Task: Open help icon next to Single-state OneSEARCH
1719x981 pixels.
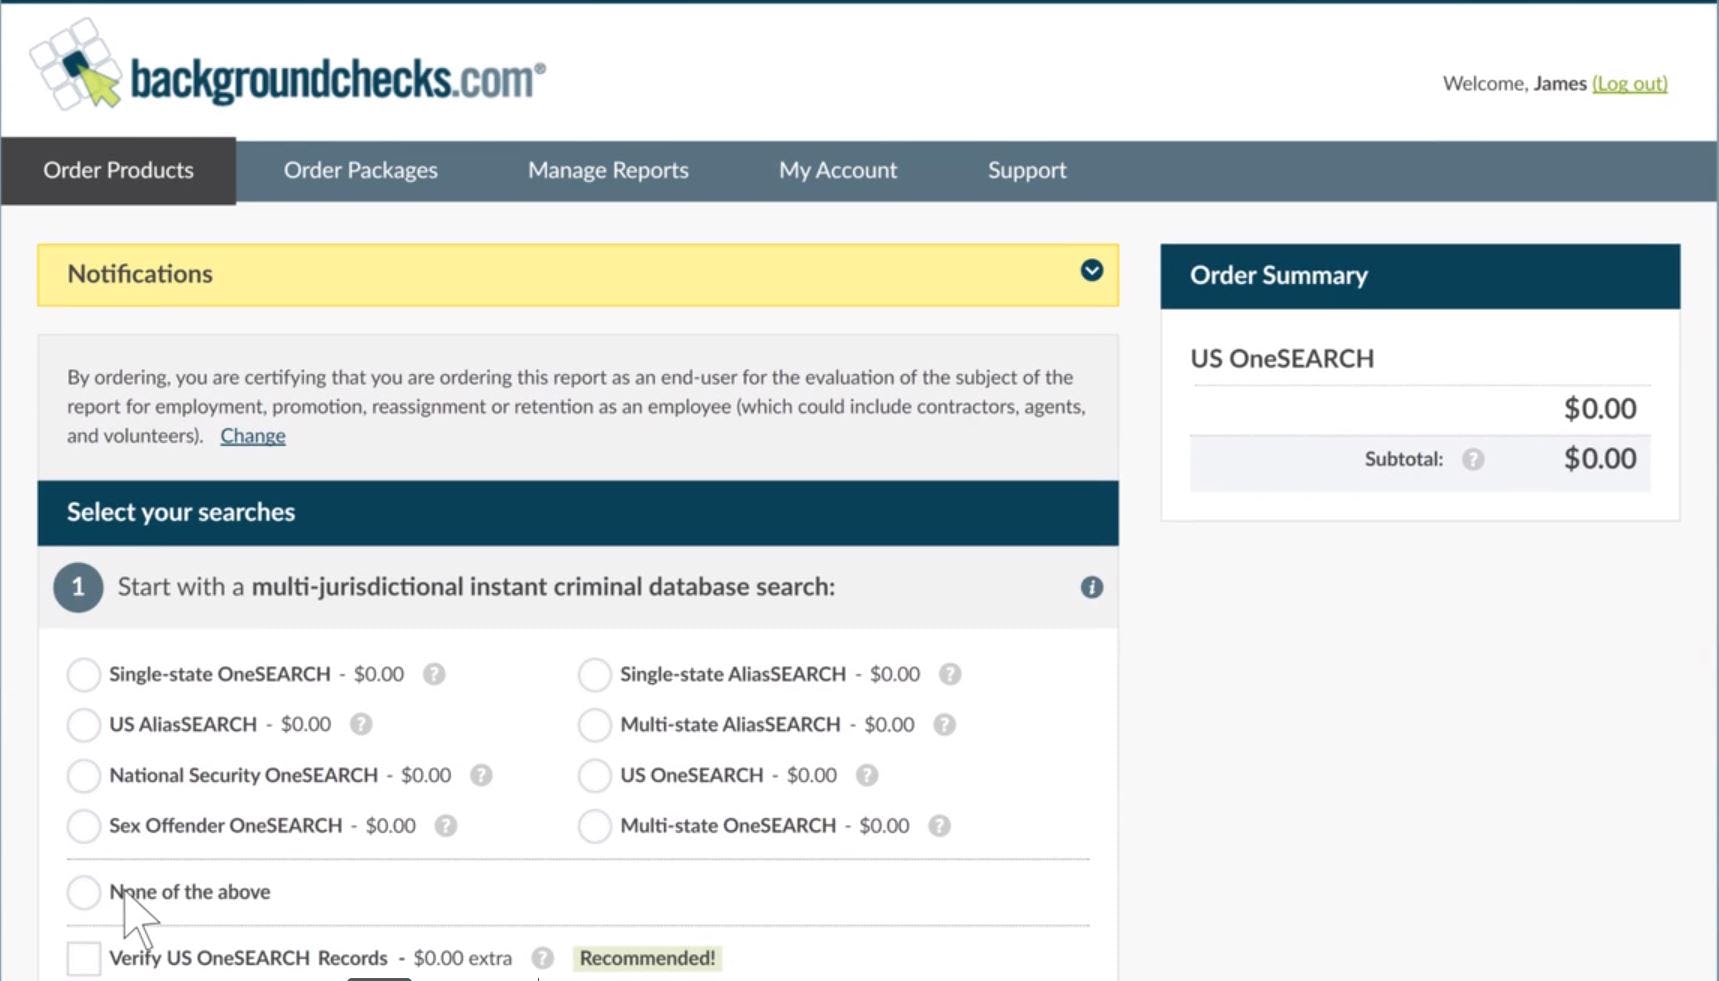Action: (434, 674)
